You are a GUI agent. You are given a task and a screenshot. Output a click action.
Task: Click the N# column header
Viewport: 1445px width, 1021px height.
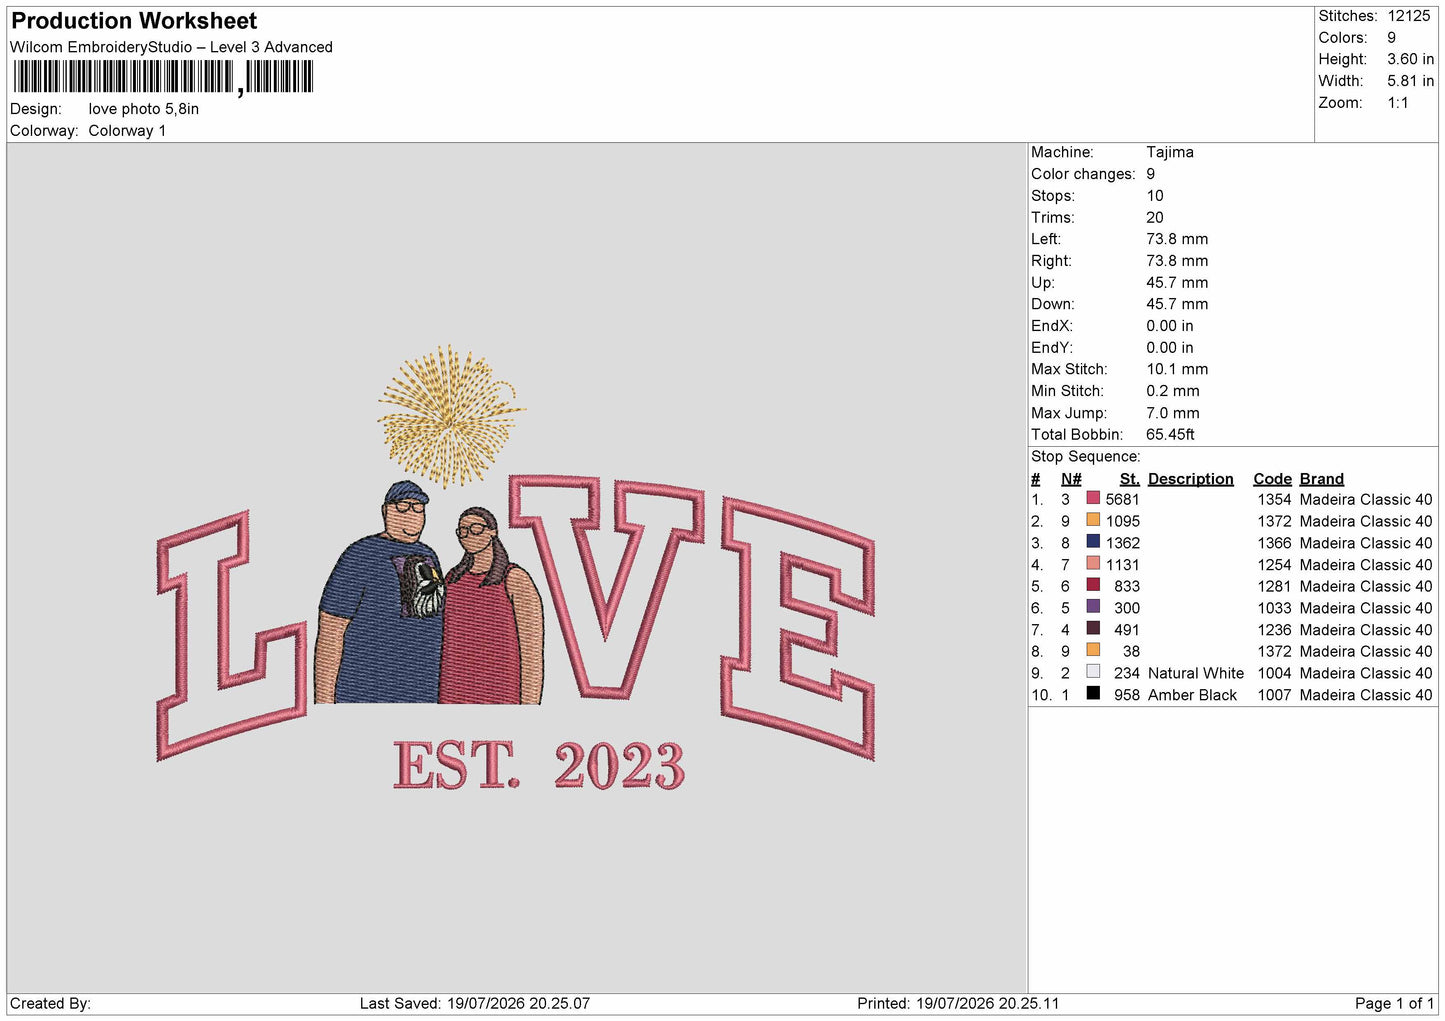[1071, 479]
